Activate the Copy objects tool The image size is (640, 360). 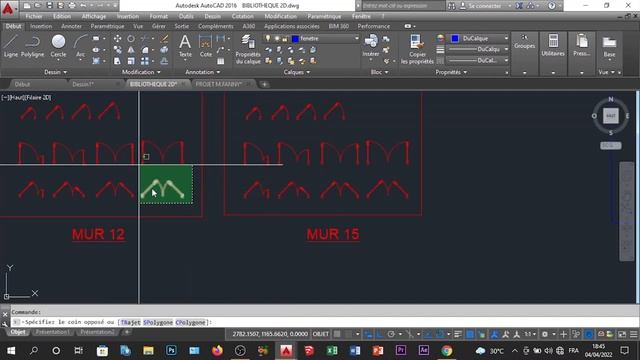click(x=117, y=50)
